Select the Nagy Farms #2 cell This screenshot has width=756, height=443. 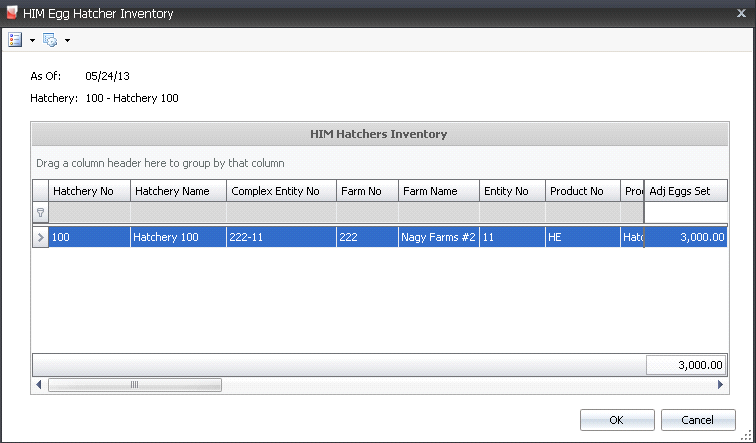tap(438, 237)
